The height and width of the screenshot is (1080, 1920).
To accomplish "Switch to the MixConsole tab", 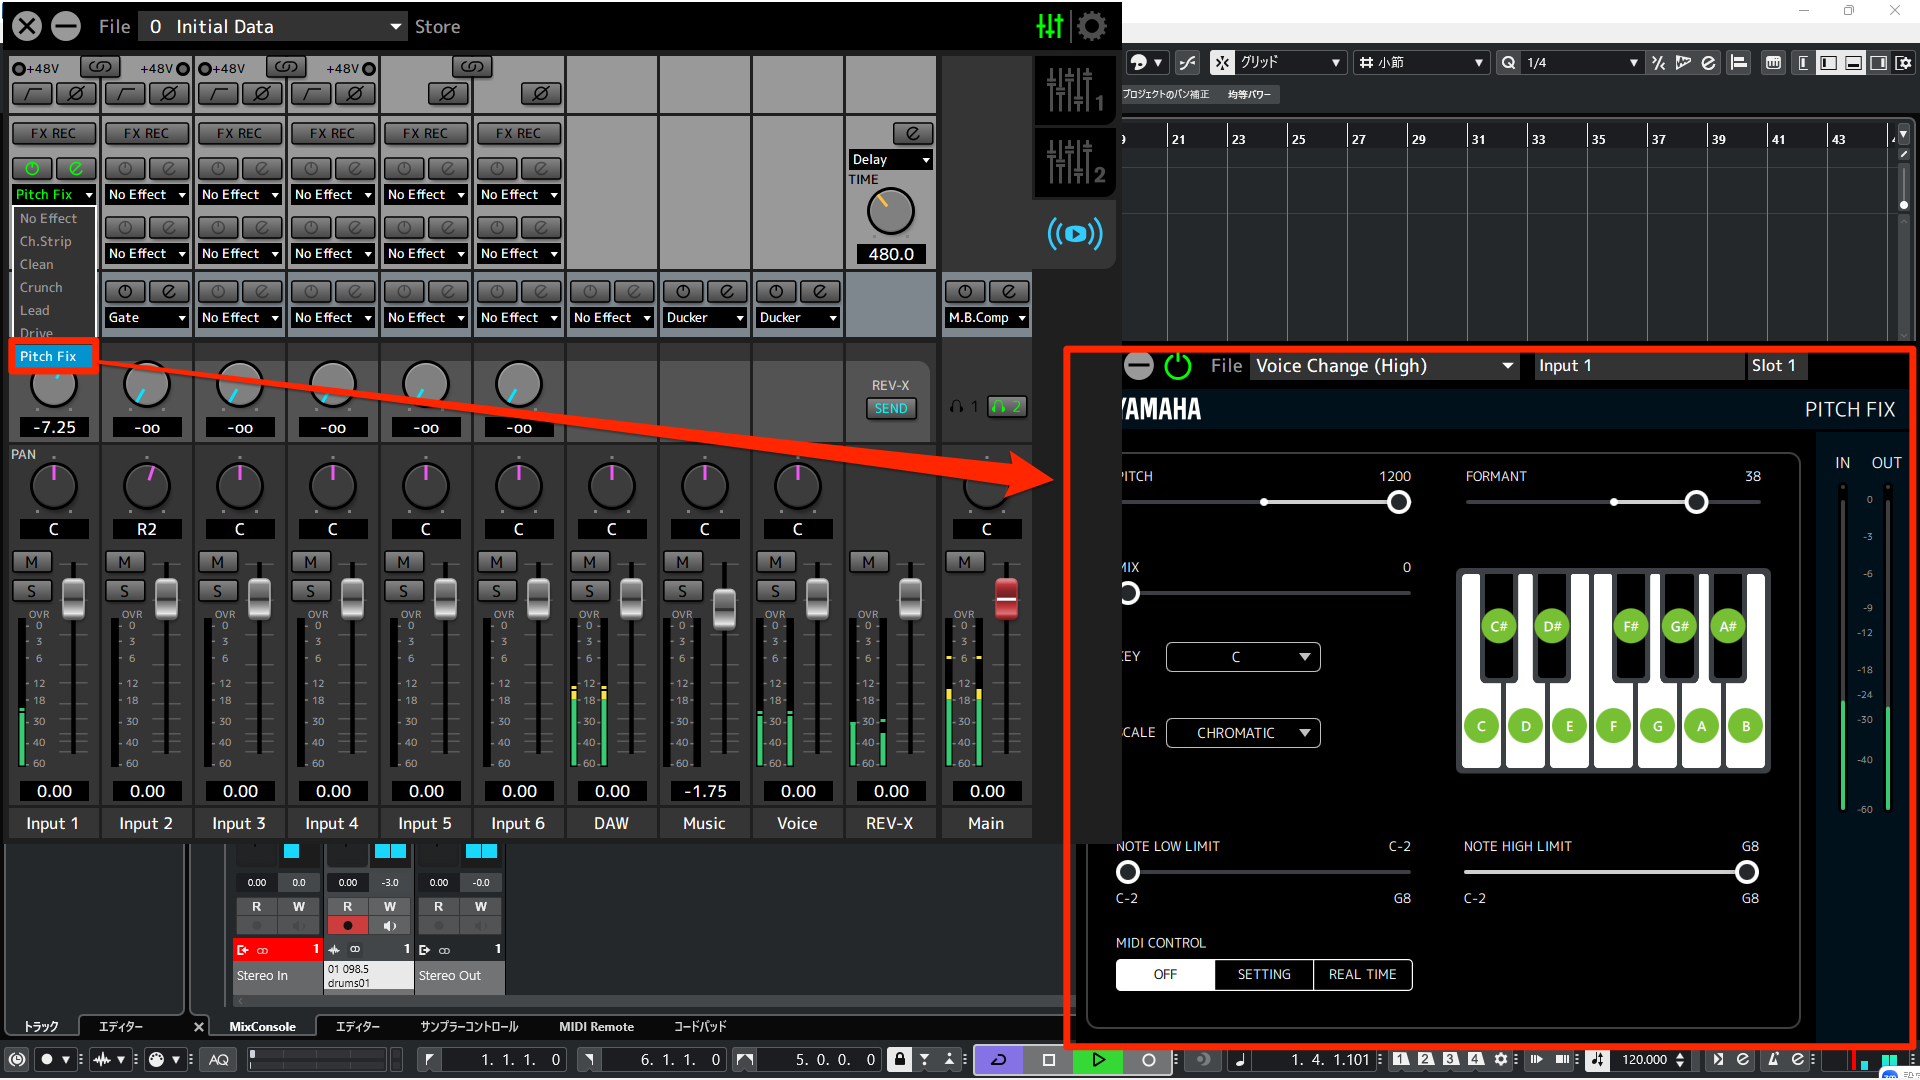I will (x=262, y=1026).
